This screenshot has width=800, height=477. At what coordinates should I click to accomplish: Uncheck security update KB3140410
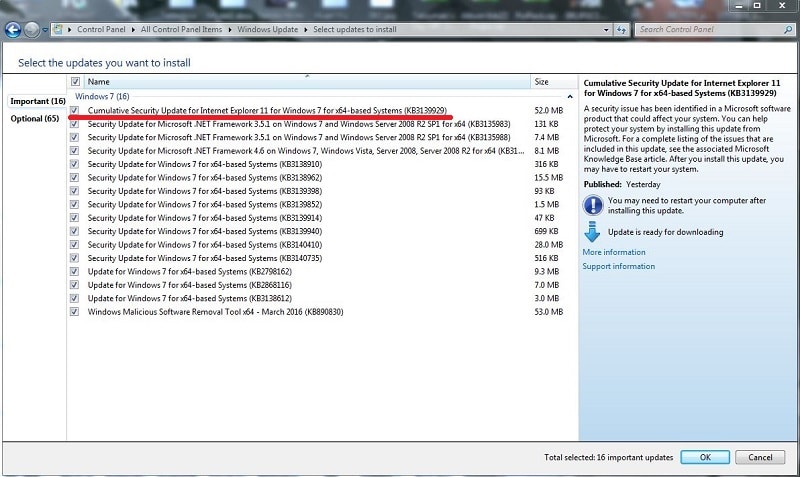click(x=74, y=244)
